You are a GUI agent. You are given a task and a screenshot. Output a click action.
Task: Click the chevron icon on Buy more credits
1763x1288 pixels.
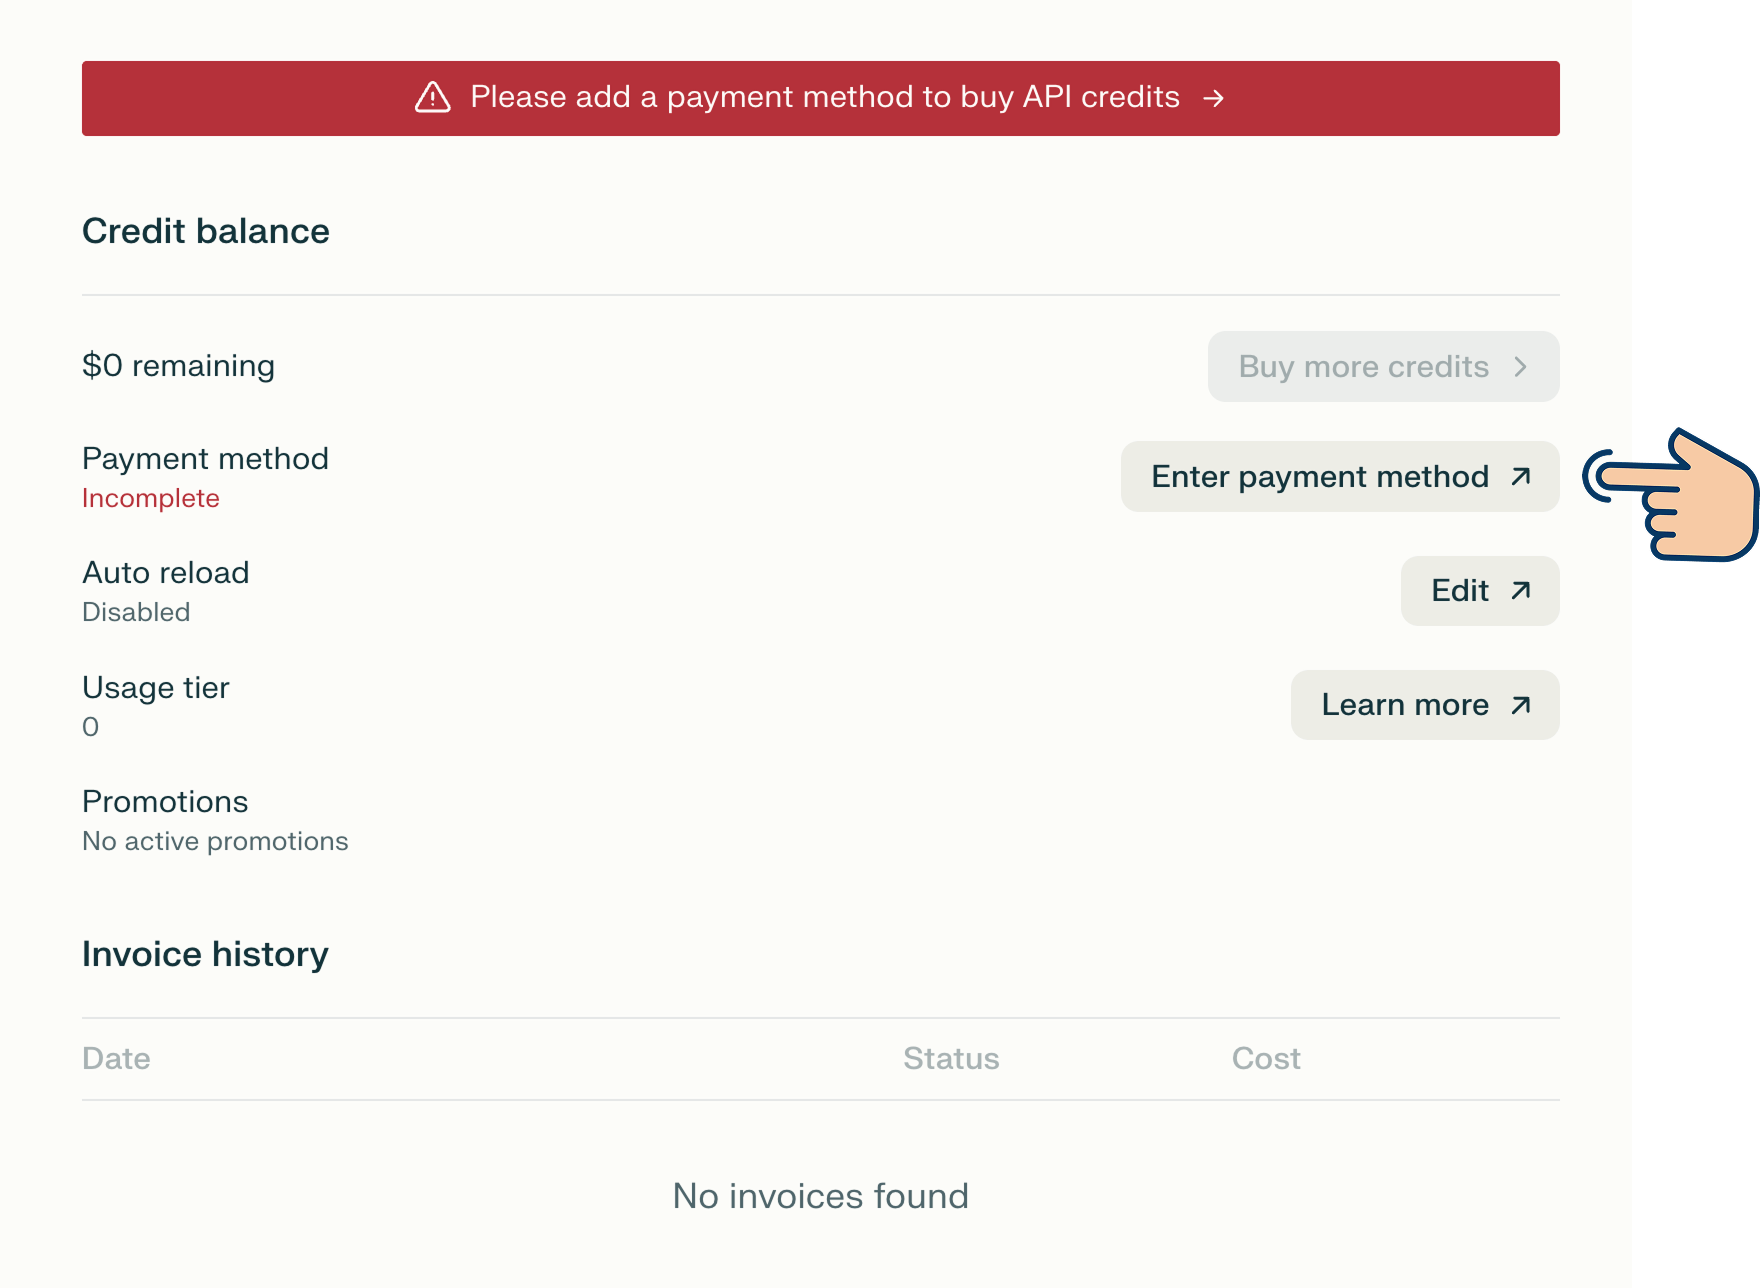click(x=1520, y=367)
